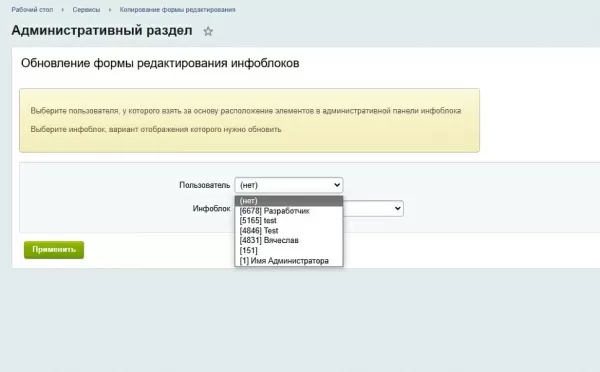
Task: Click hint text Выберите пользователя
Action: 246,111
